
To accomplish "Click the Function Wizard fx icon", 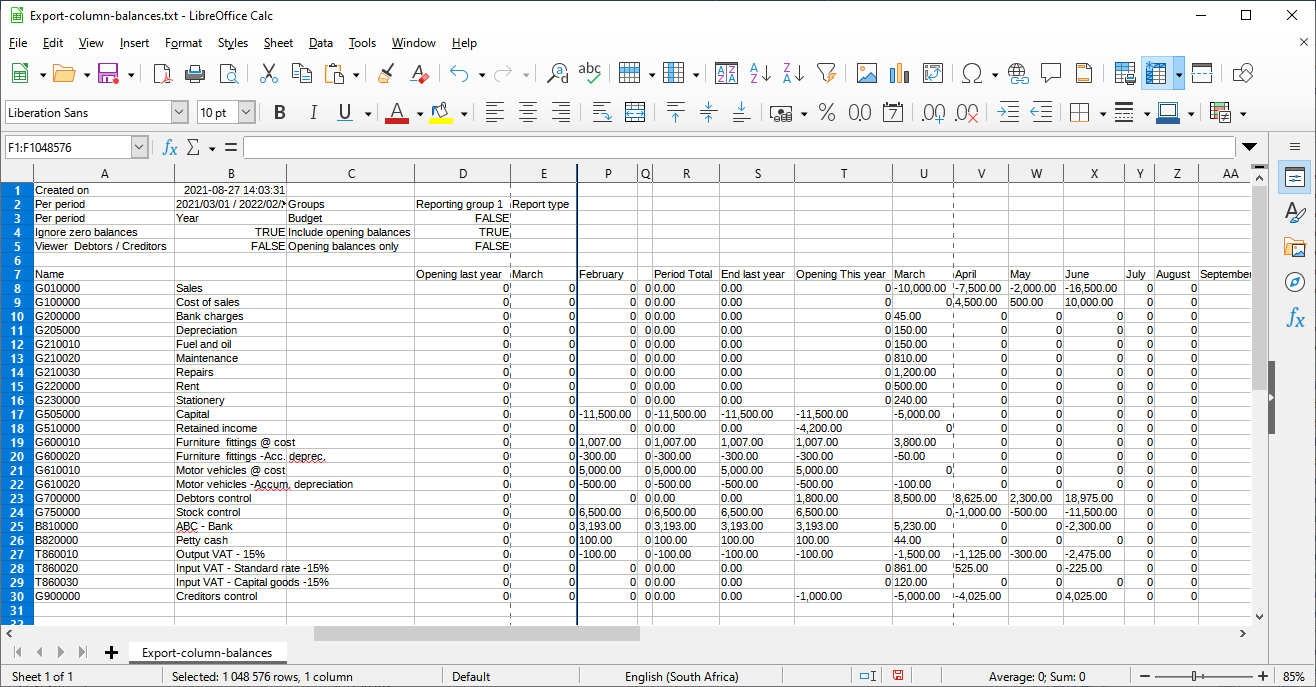I will [x=170, y=148].
